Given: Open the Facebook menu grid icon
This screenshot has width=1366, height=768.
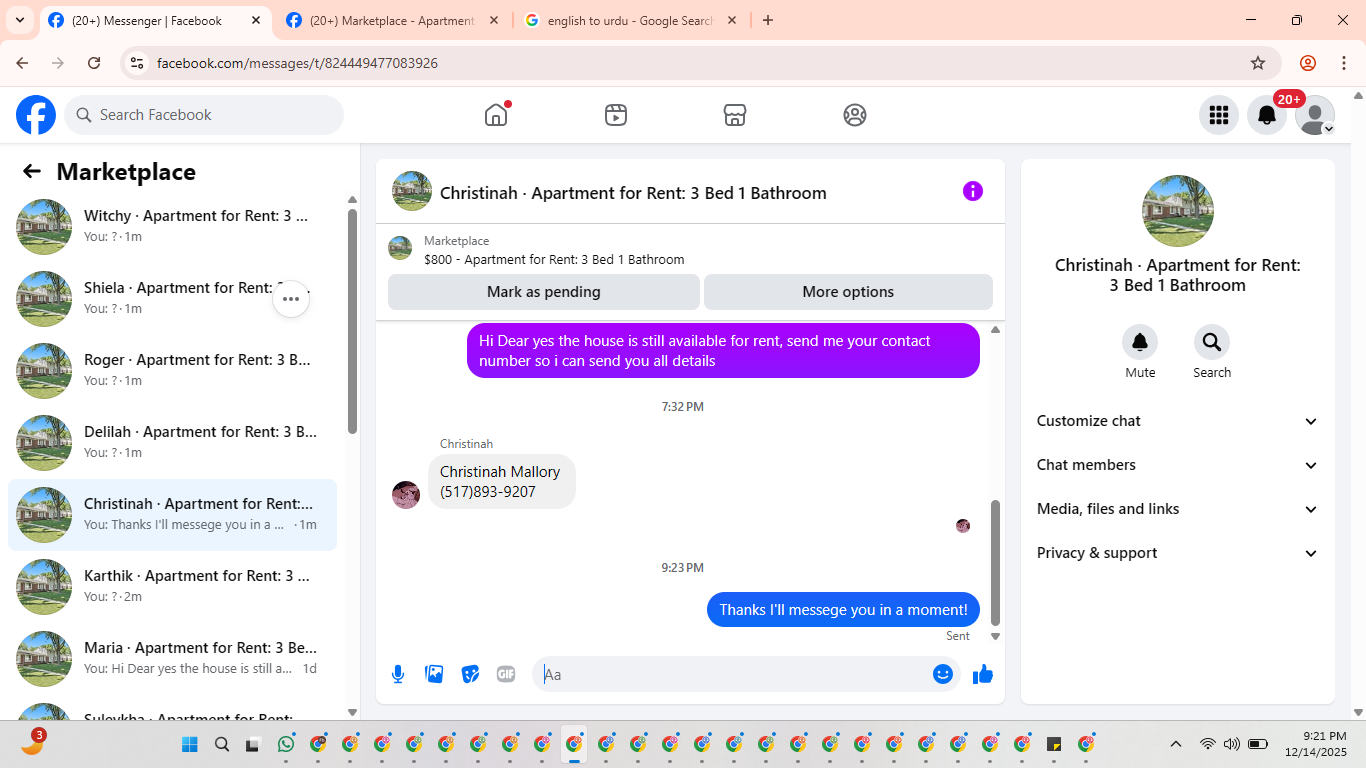Looking at the screenshot, I should tap(1219, 115).
